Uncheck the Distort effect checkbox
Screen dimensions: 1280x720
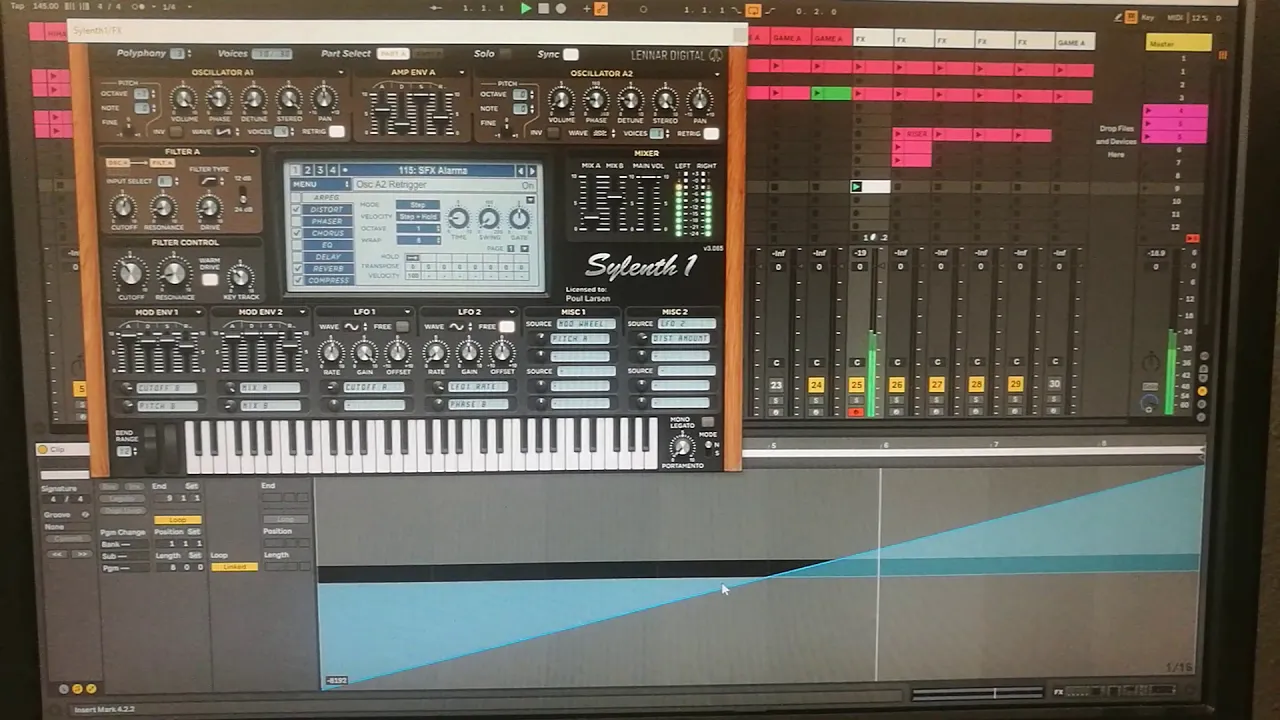(297, 210)
